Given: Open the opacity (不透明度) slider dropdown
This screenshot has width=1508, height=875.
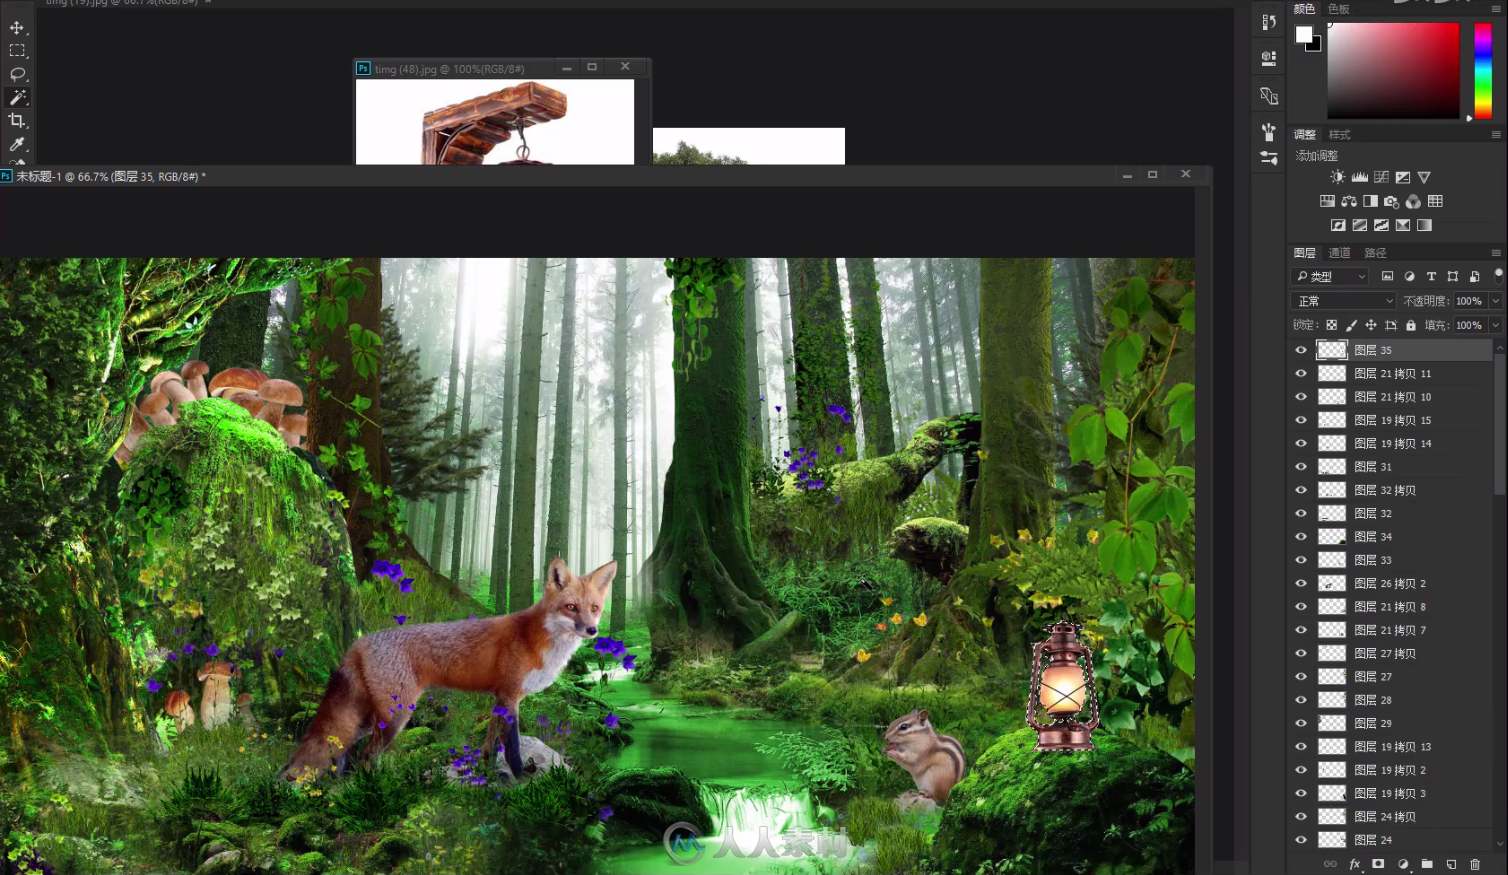Looking at the screenshot, I should tap(1496, 301).
